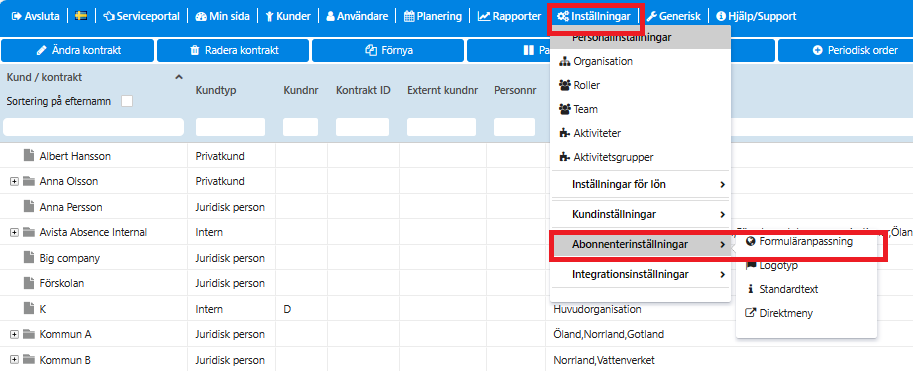The image size is (913, 375).
Task: Open Kundinställningar submenu
Action: [640, 215]
